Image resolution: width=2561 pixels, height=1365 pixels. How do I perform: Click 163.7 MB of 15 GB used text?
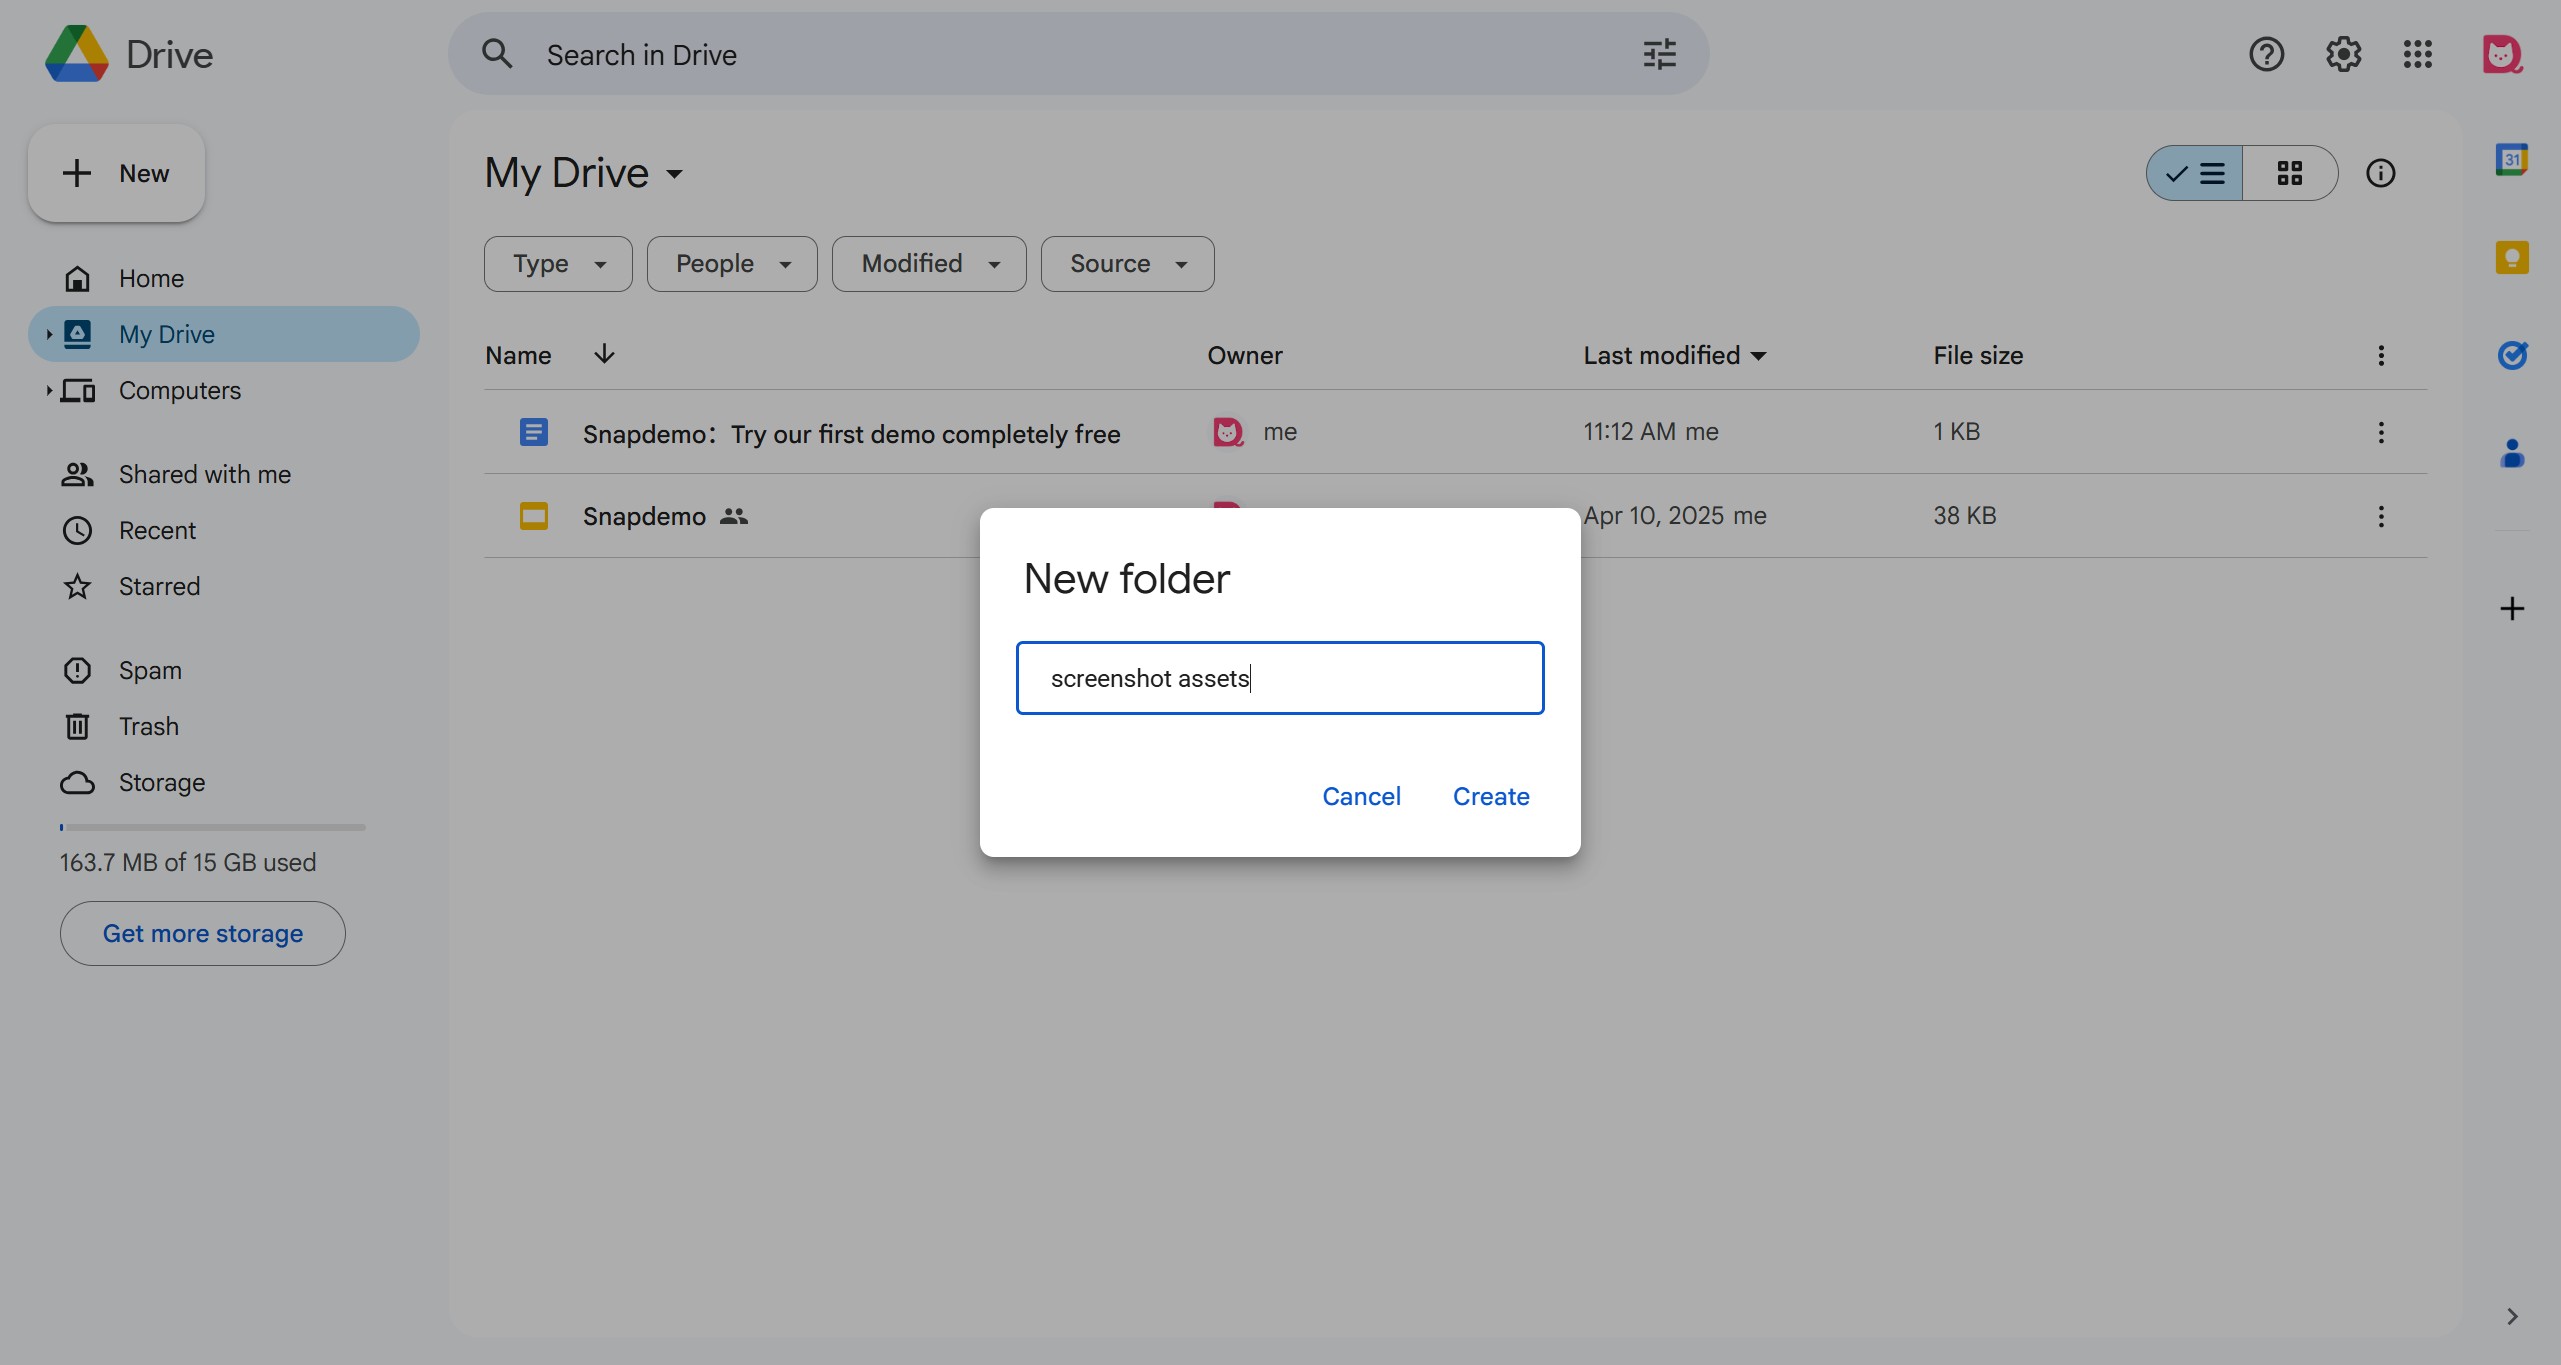(188, 862)
